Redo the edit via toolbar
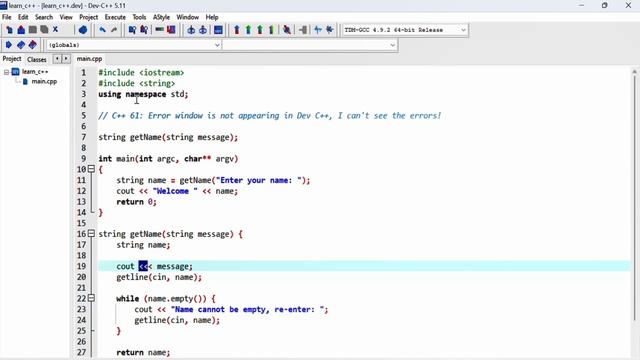The height and width of the screenshot is (360, 640). coord(114,30)
